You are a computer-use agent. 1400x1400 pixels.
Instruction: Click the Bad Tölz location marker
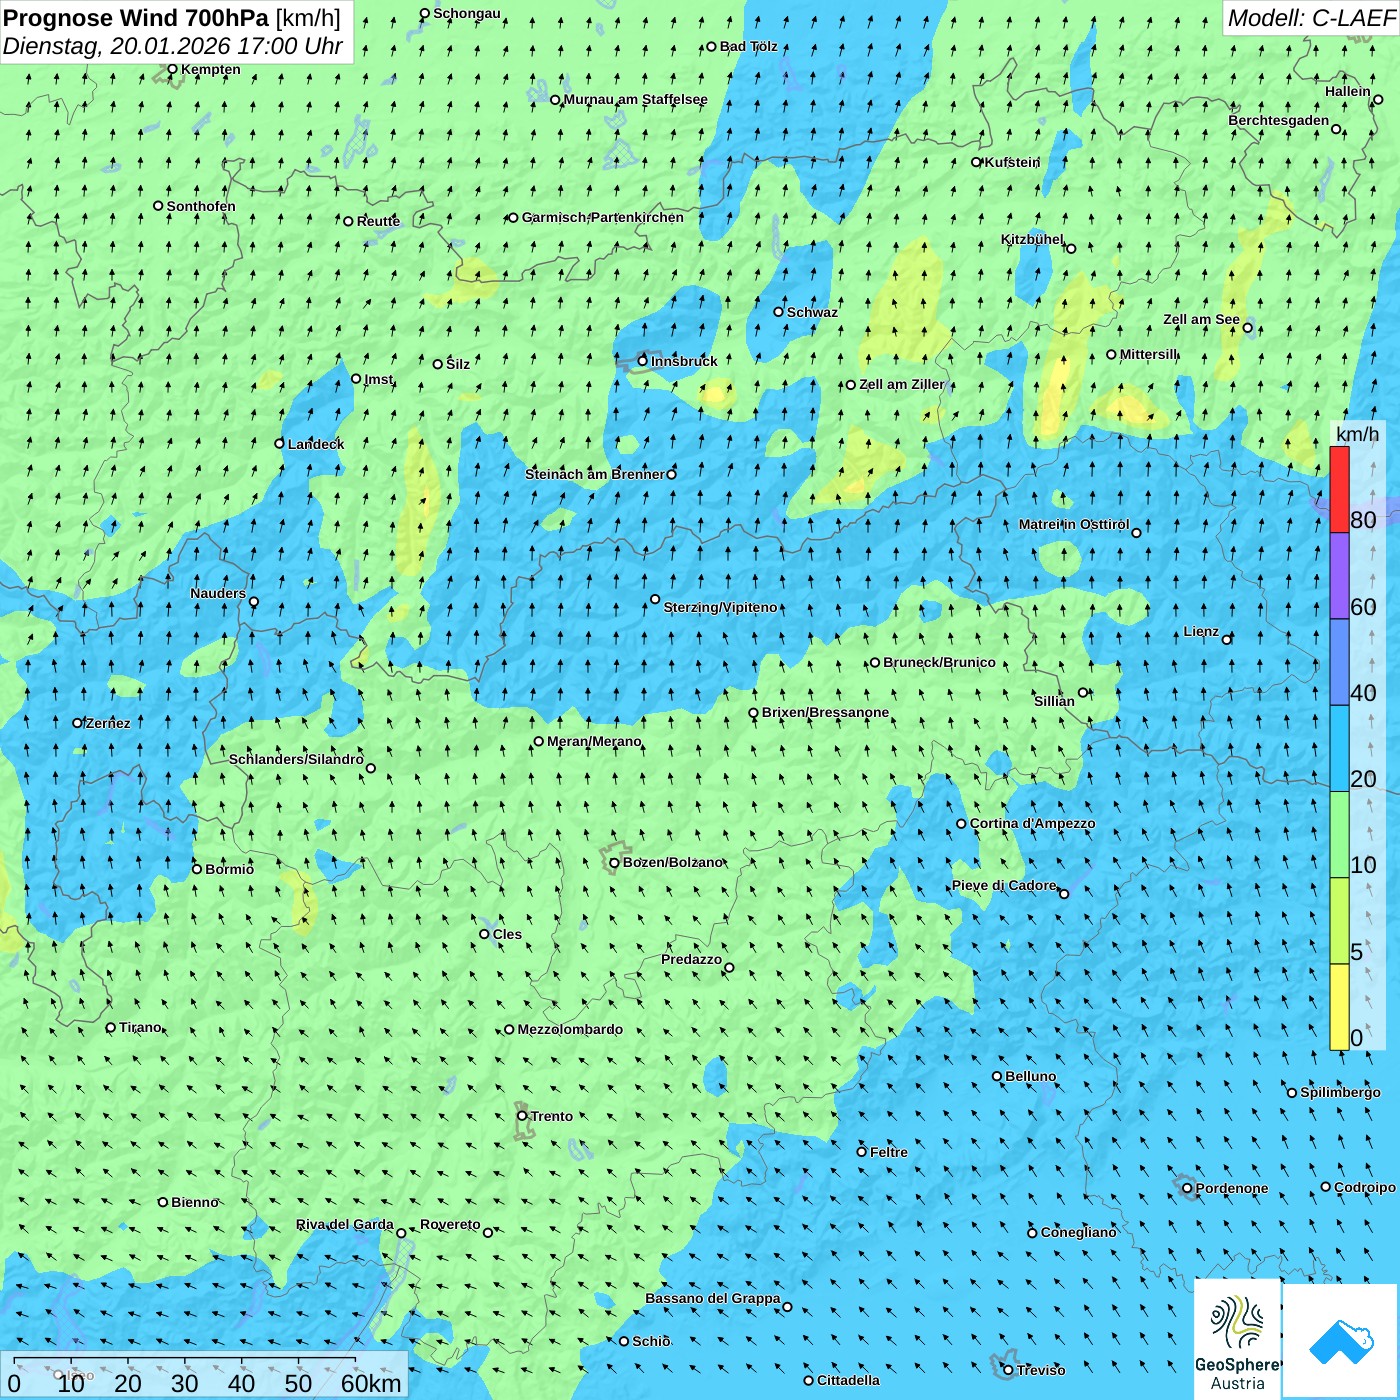(711, 46)
